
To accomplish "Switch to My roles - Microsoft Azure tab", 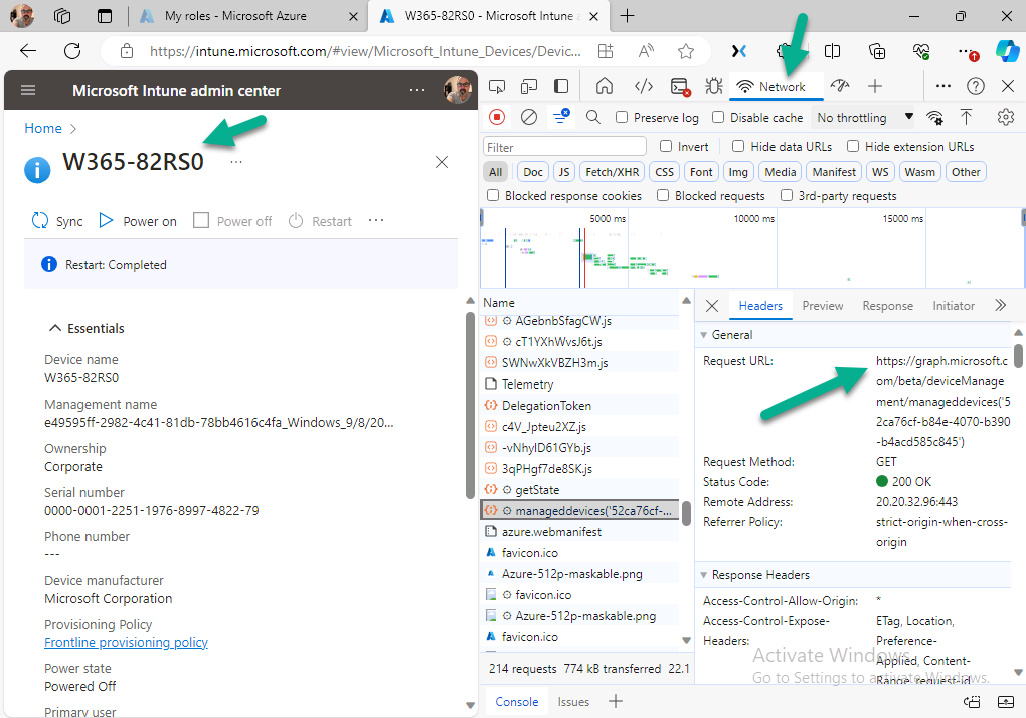I will click(x=248, y=16).
